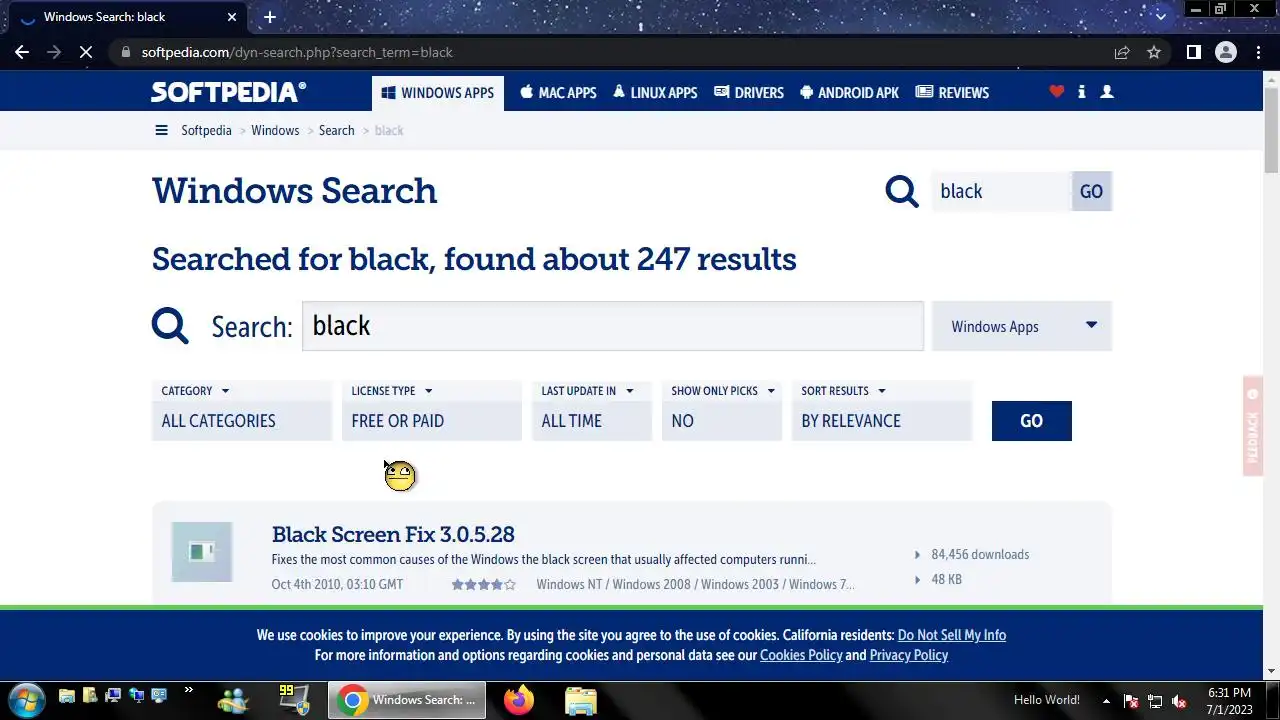Click the Softpedia logo
The width and height of the screenshot is (1280, 720).
coord(228,92)
